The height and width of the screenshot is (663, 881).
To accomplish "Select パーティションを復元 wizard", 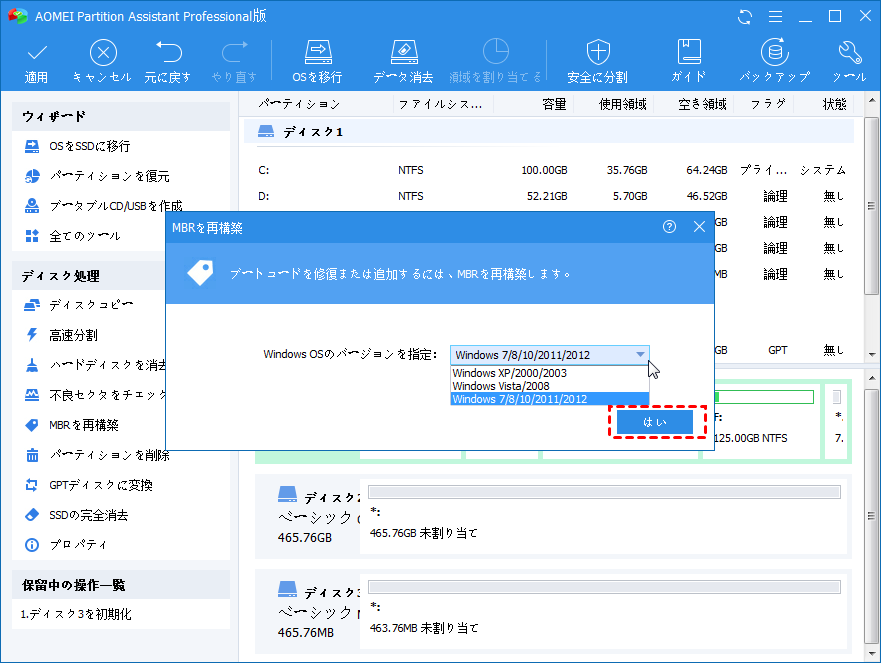I will 97,176.
